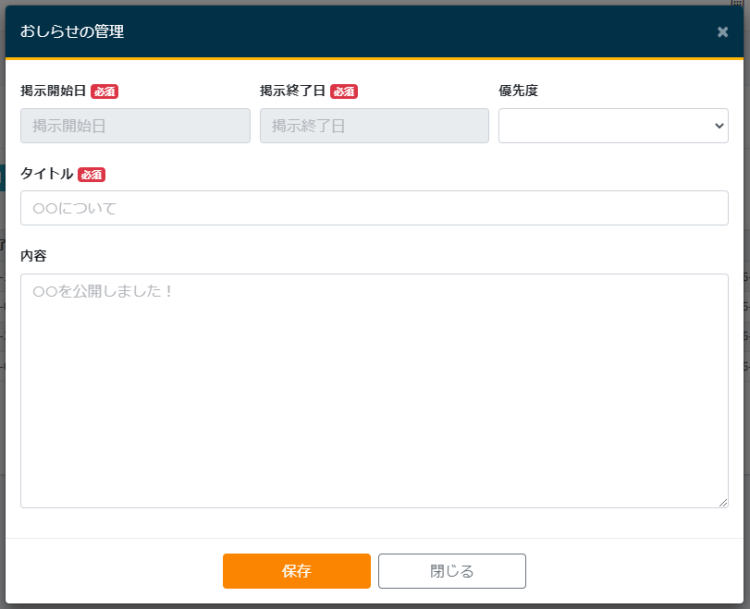Viewport: 750px width, 609px height.
Task: Focus the タイトル text field
Action: (374, 208)
